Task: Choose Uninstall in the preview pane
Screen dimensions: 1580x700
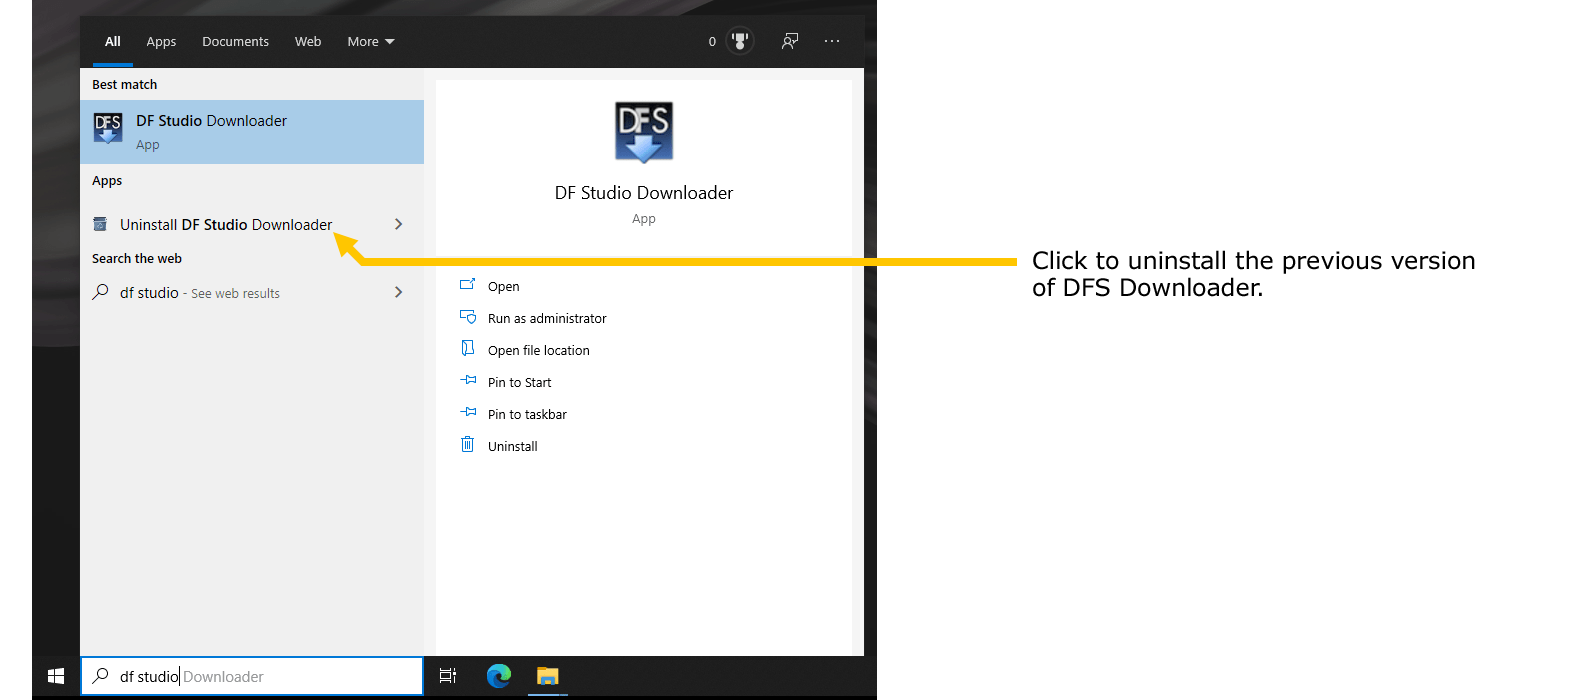Action: click(512, 446)
